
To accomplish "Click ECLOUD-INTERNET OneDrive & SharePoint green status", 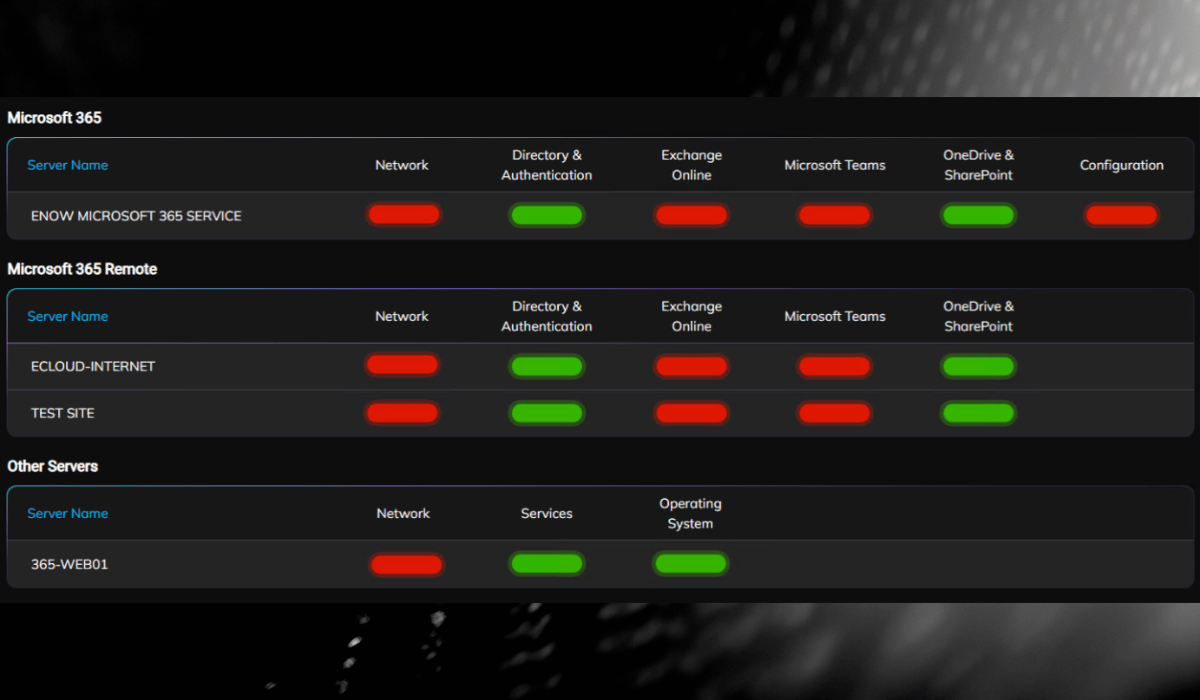I will coord(979,366).
